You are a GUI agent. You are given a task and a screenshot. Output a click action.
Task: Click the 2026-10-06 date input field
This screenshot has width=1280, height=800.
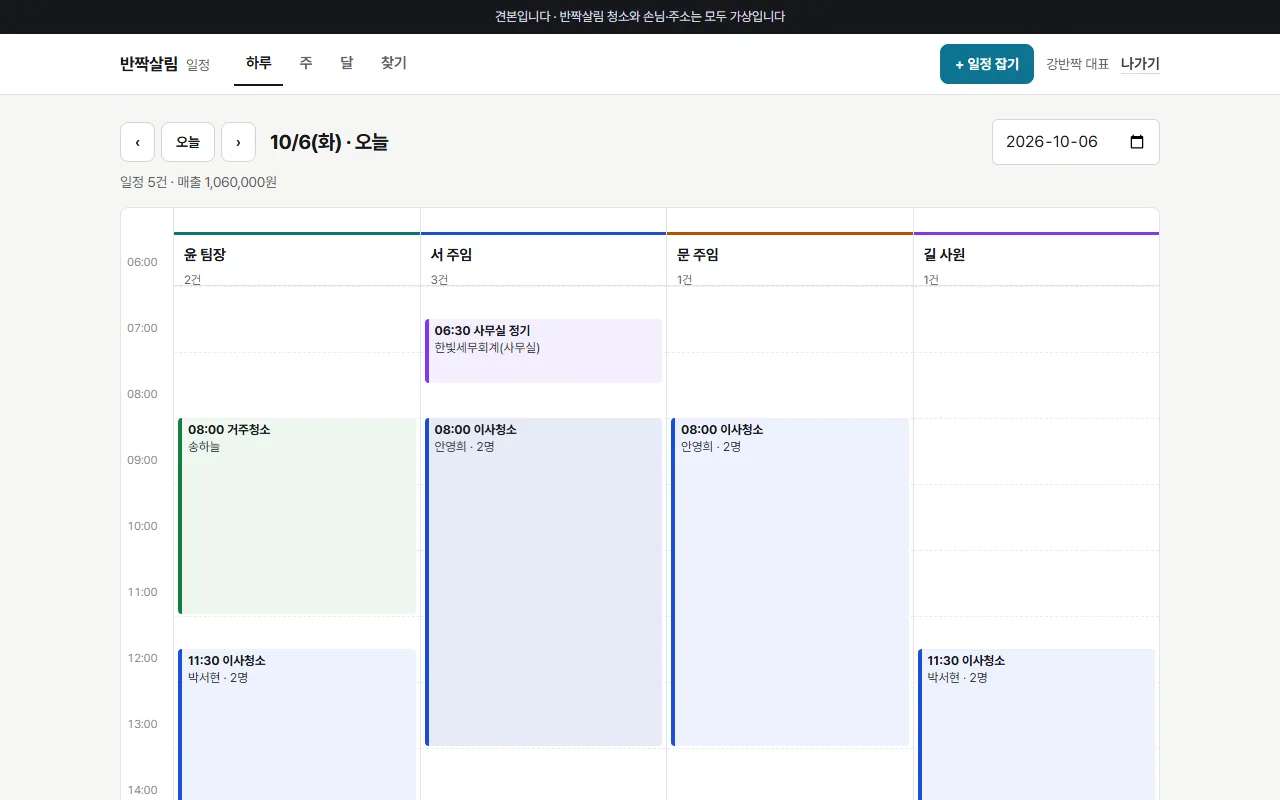(1076, 142)
